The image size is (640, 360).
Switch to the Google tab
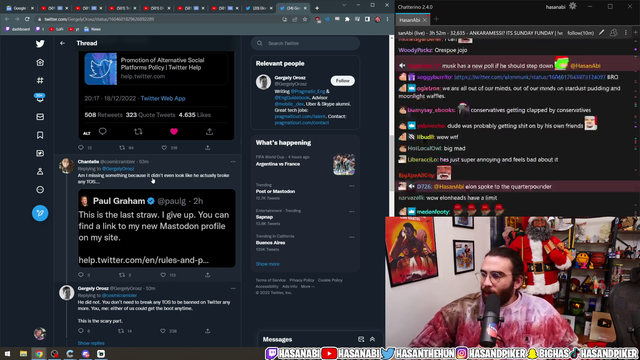point(20,8)
